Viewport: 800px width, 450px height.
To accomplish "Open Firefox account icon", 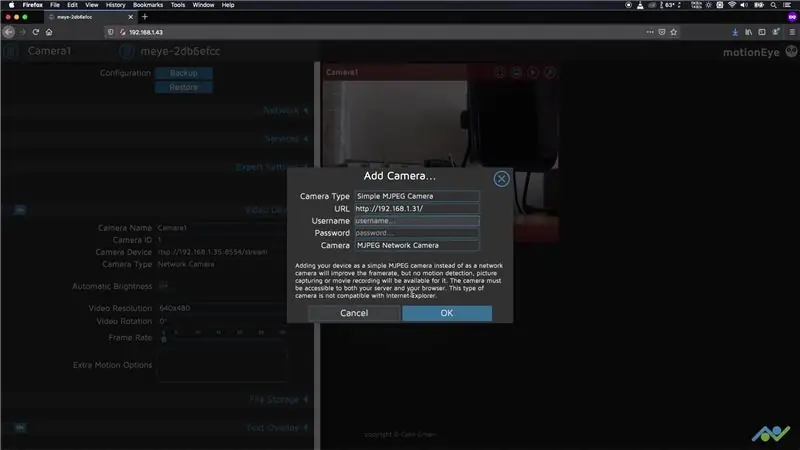I will tap(776, 32).
